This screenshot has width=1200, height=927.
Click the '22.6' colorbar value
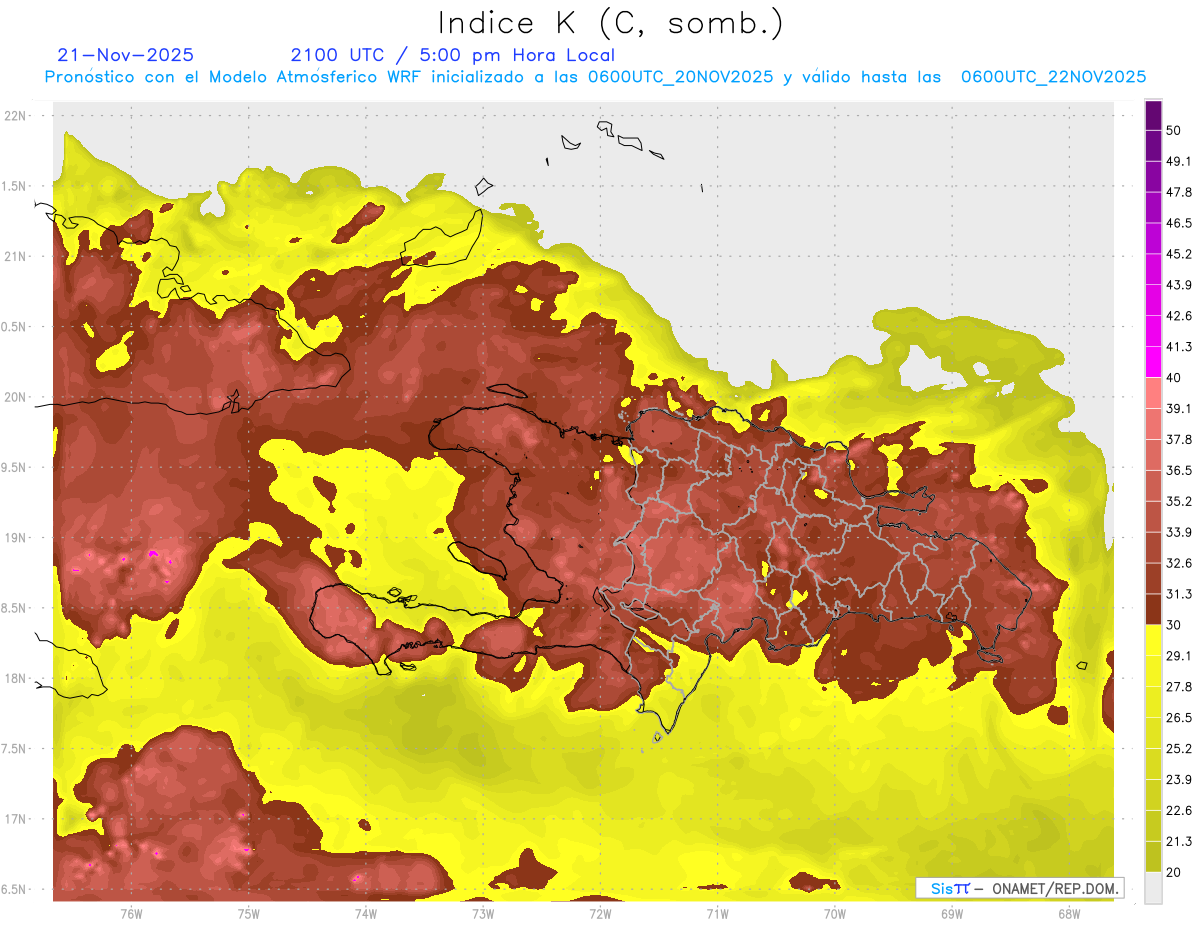coord(1179,811)
